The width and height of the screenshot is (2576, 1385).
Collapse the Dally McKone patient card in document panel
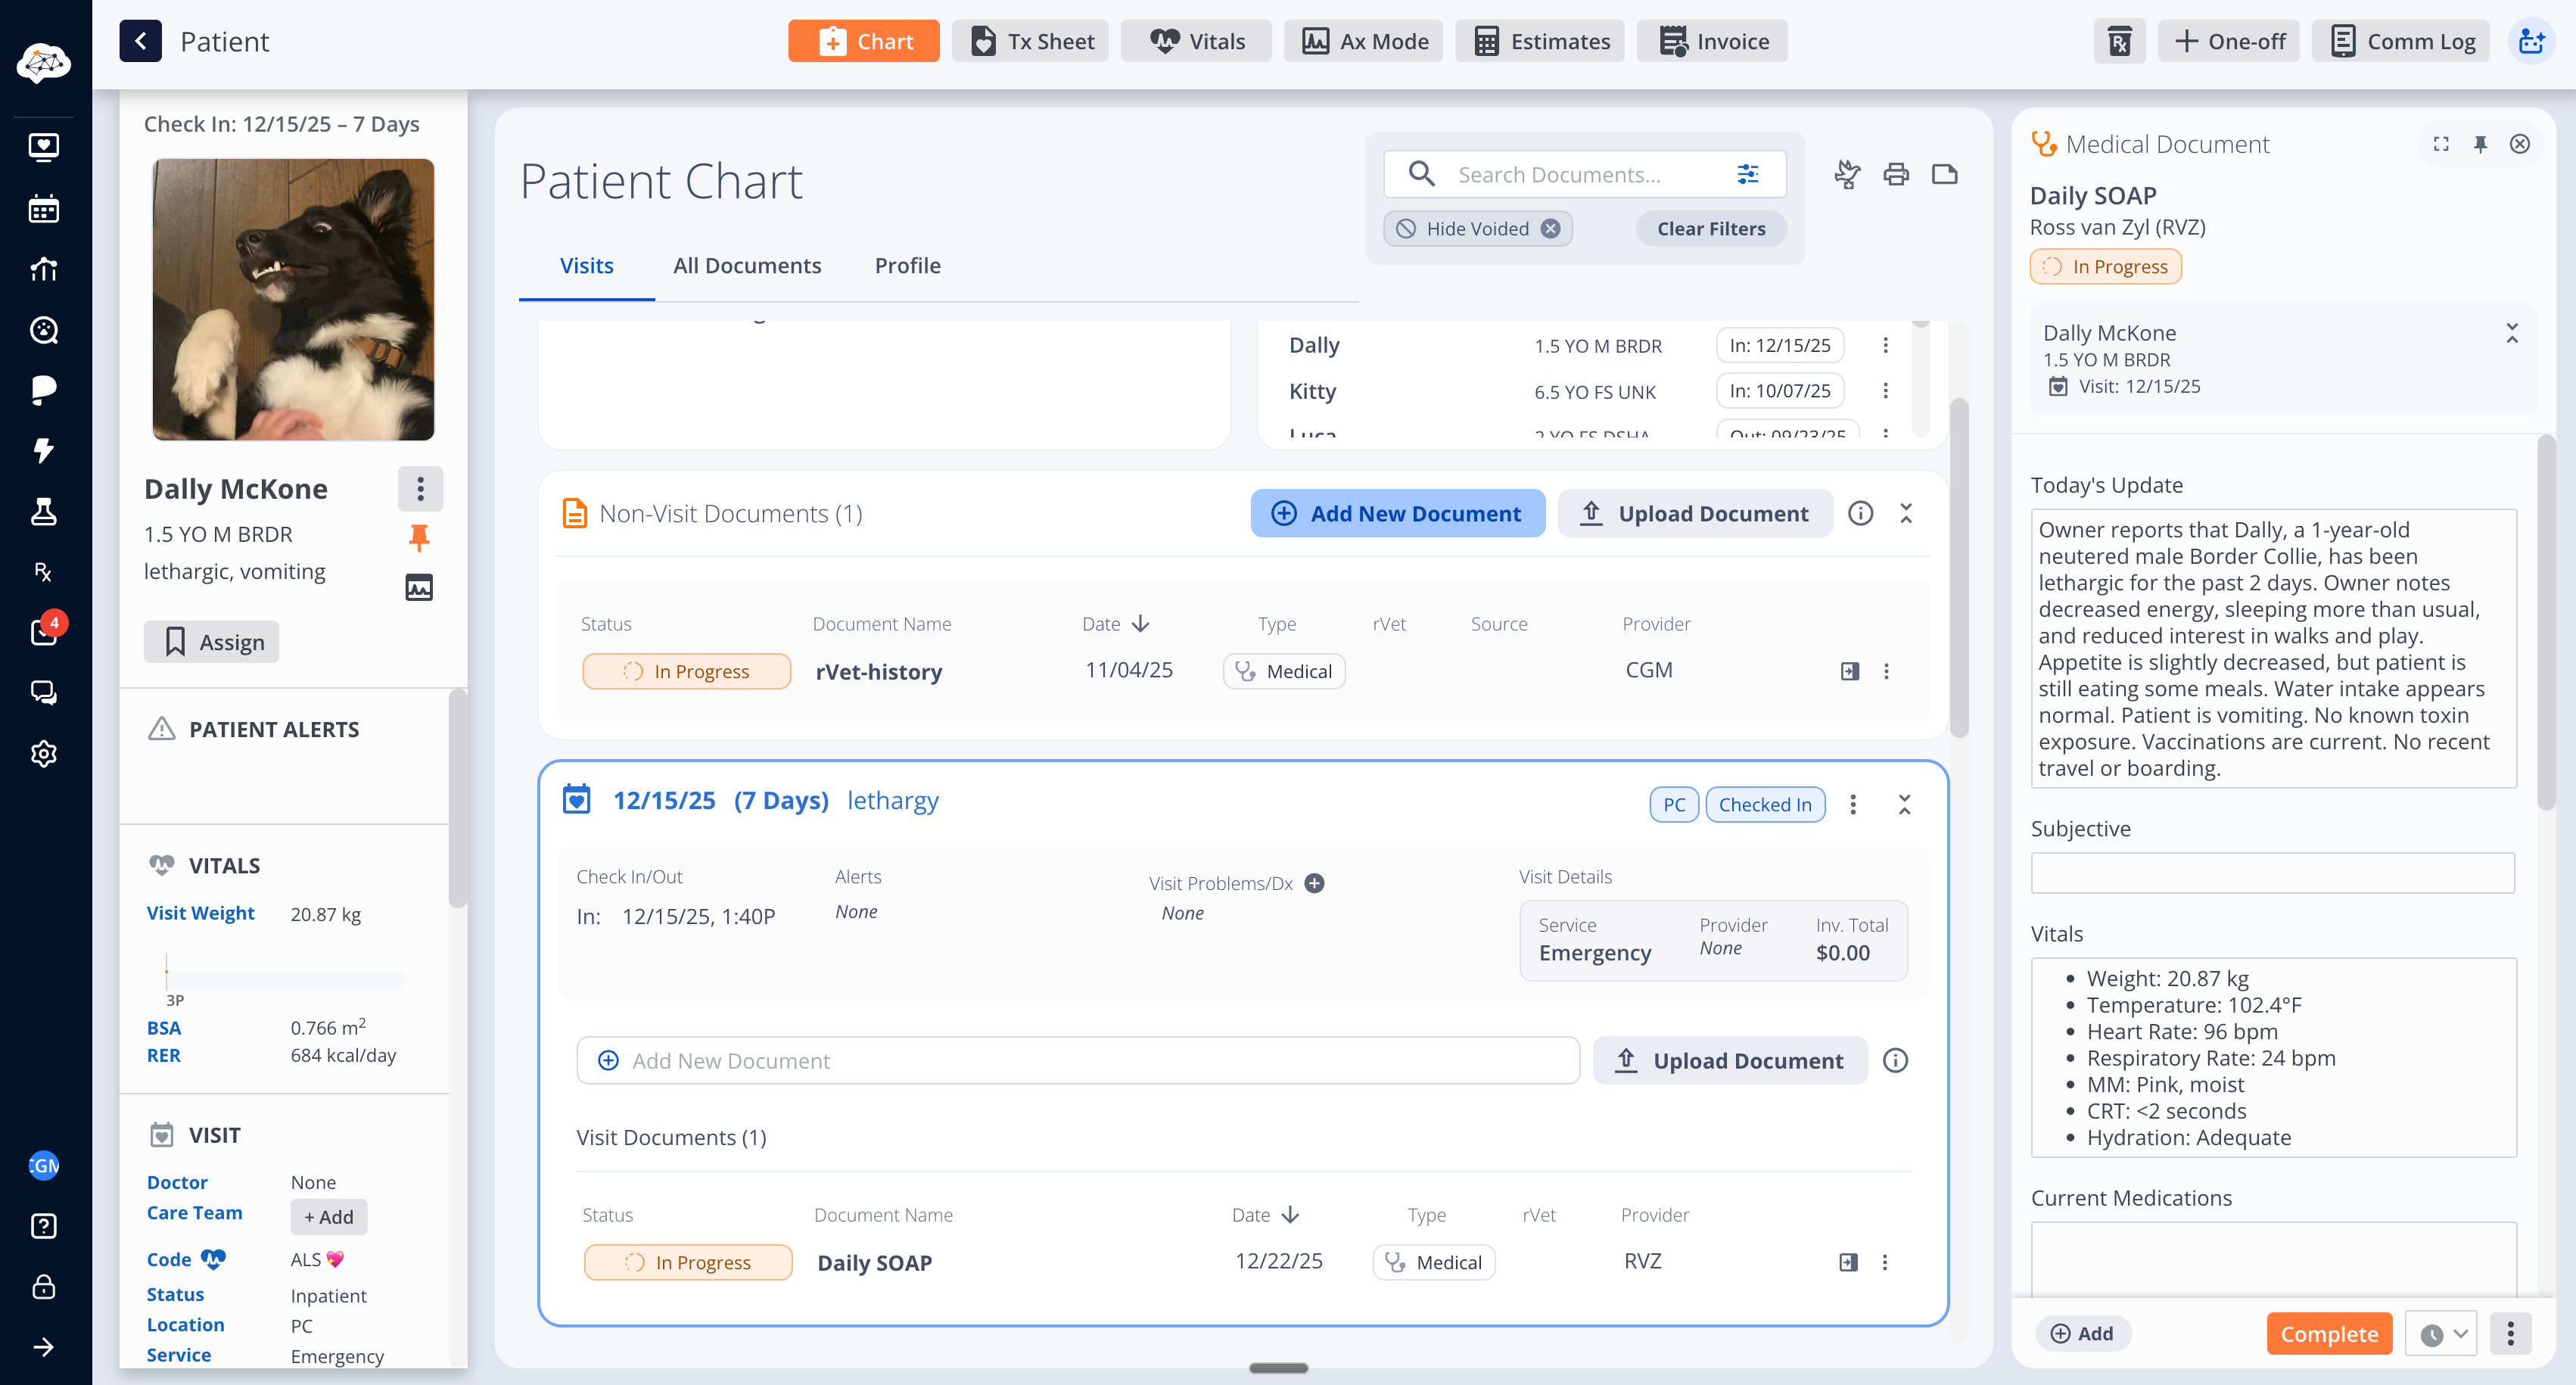tap(2511, 333)
